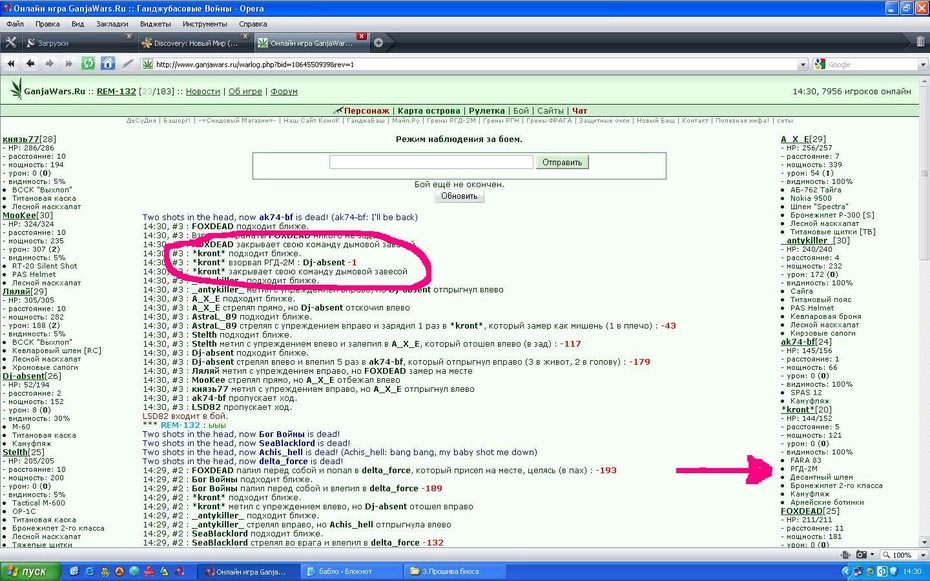Reload the page with green refresh icon
930x581 pixels.
click(x=88, y=63)
